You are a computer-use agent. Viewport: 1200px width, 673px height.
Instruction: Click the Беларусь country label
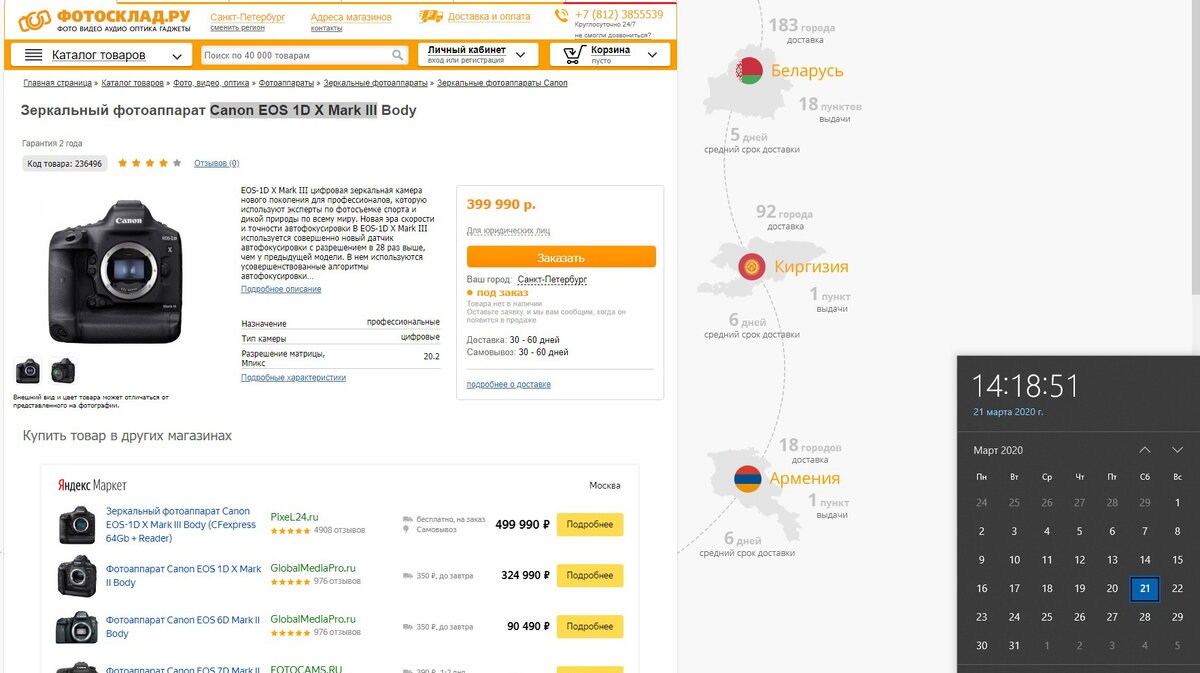(807, 71)
